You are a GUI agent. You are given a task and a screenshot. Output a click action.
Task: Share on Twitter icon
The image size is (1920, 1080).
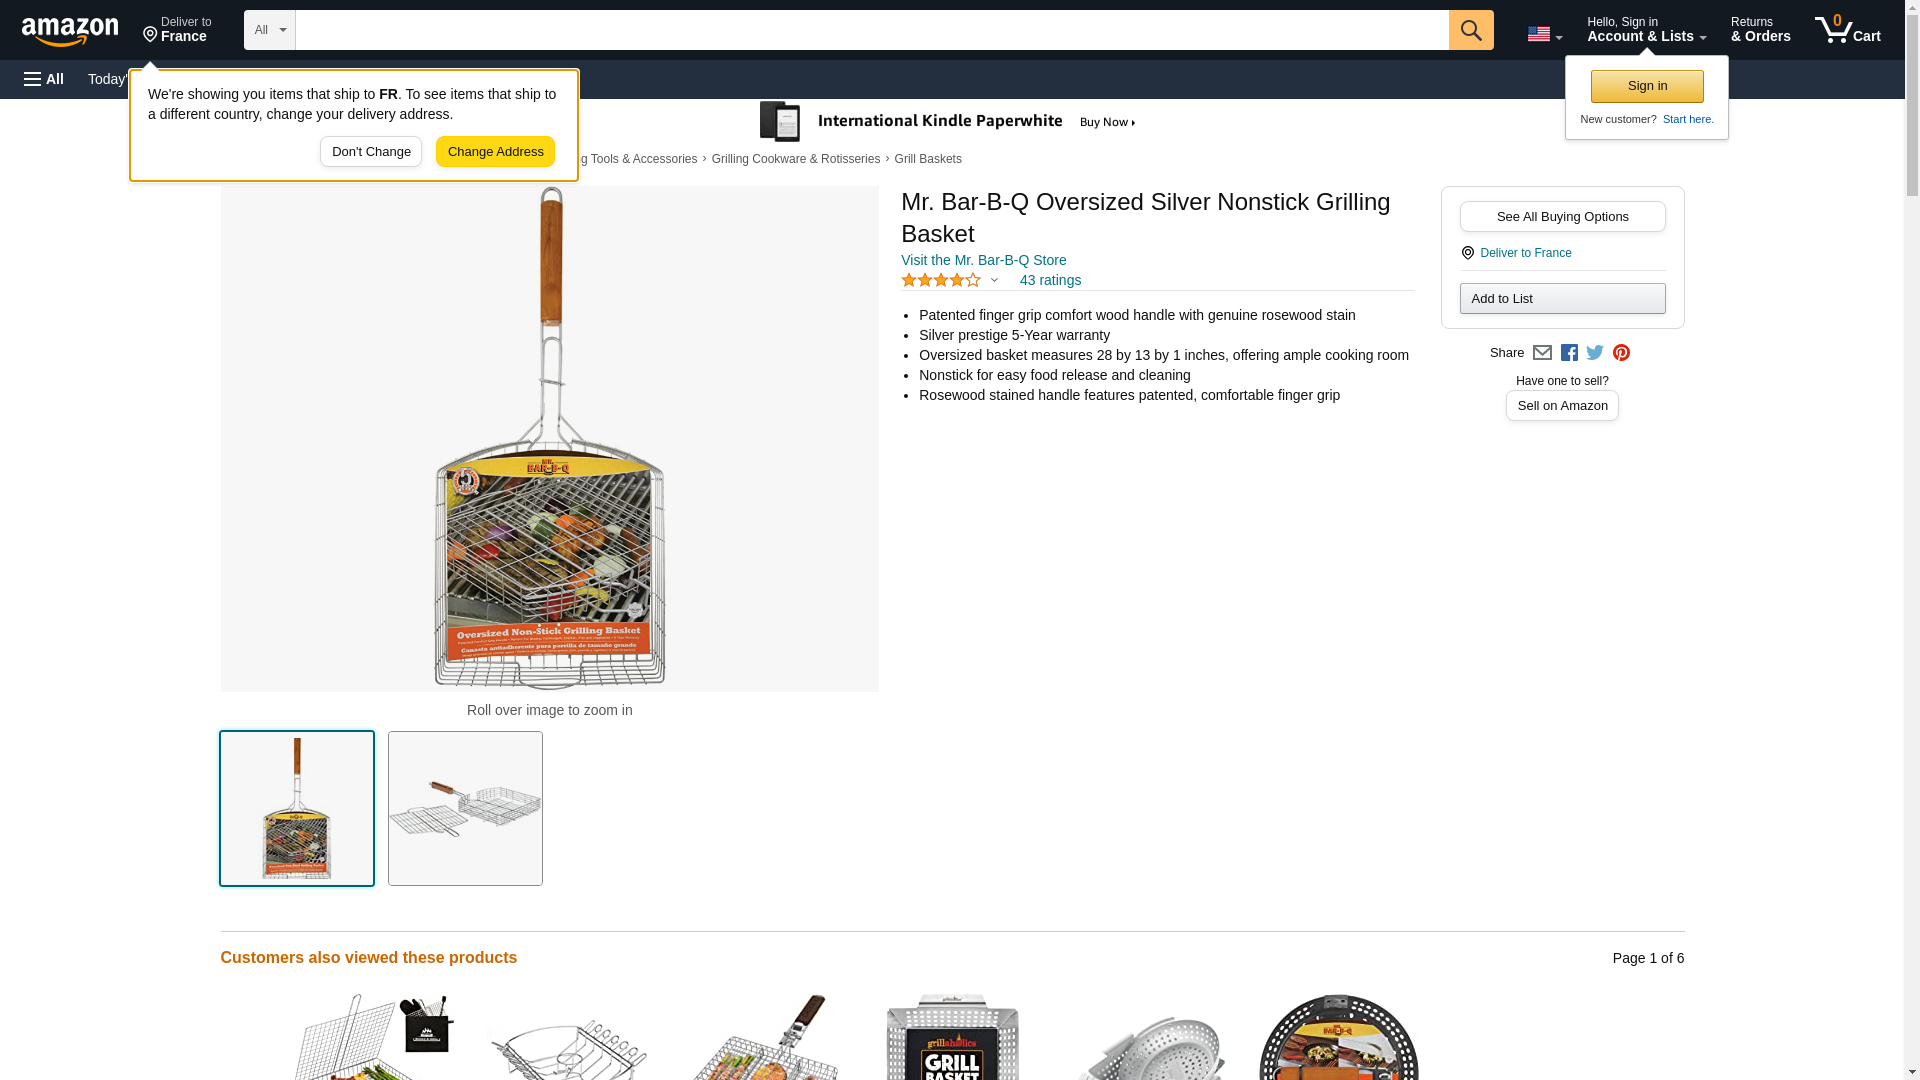1595,353
